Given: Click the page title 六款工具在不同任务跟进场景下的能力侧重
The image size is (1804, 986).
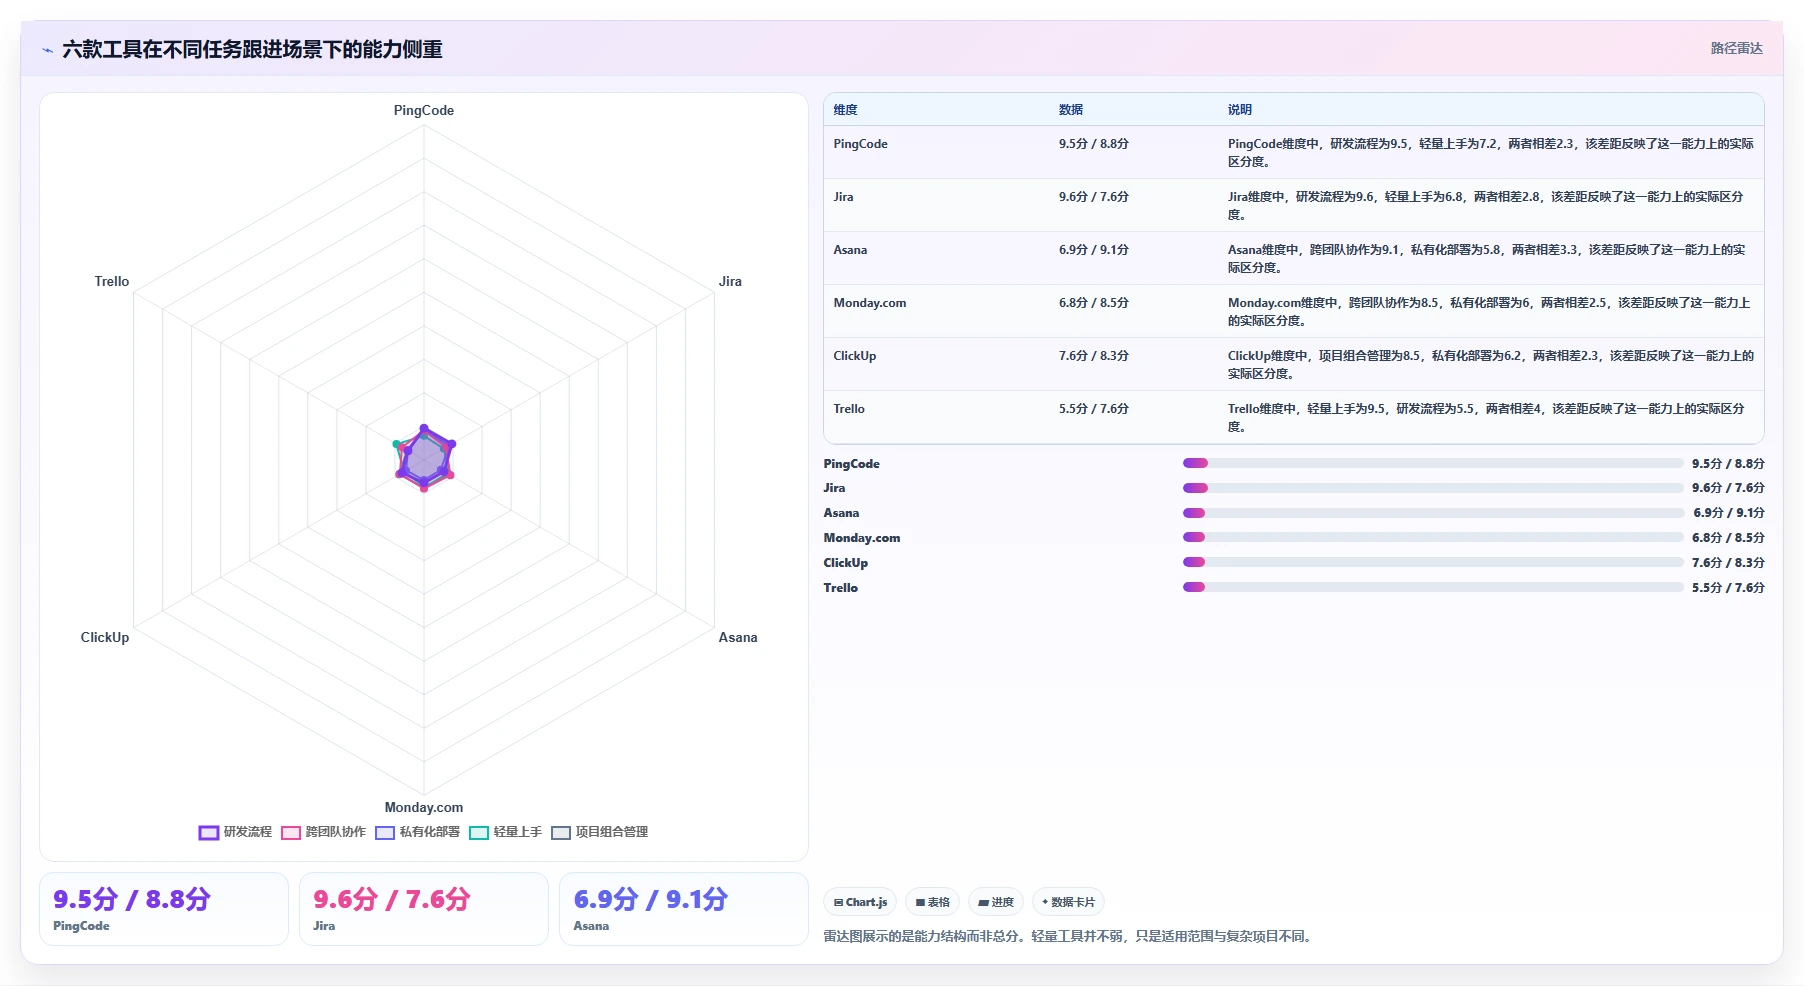Looking at the screenshot, I should tap(252, 50).
